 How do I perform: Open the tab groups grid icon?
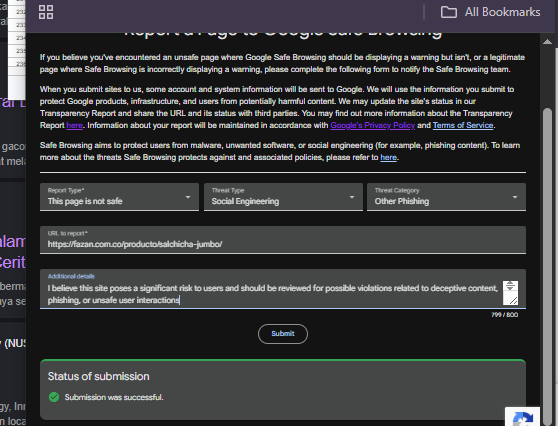point(46,12)
